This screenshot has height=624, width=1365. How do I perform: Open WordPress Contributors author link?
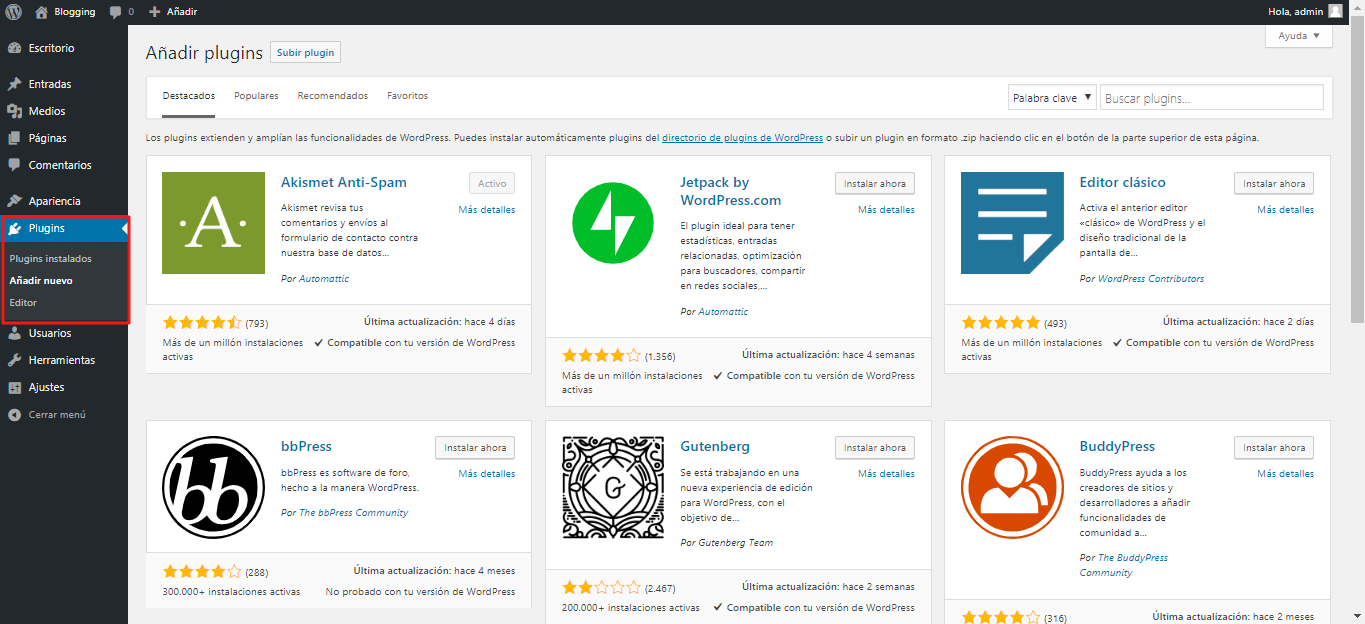(x=1151, y=279)
